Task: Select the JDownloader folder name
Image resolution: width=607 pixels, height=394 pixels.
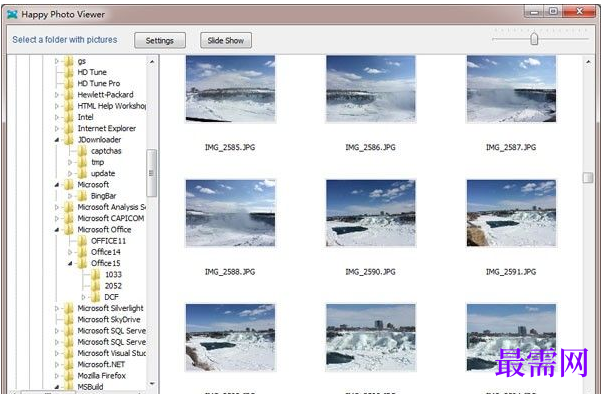Action: pyautogui.click(x=99, y=140)
